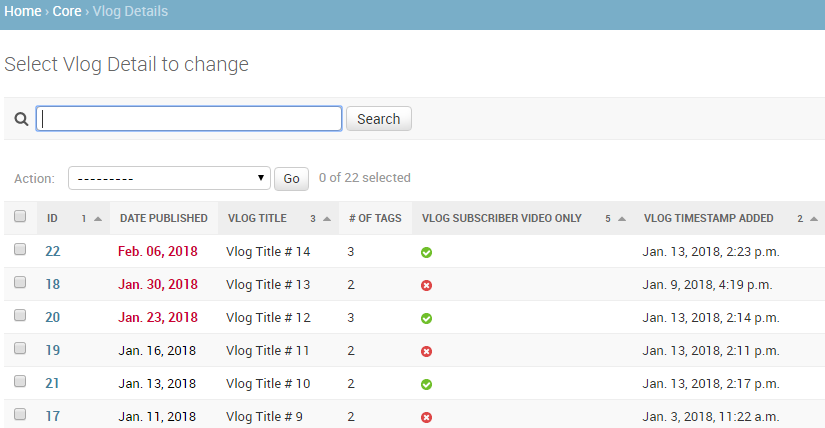The width and height of the screenshot is (825, 428).
Task: Click the ID column sort arrow
Action: (x=98, y=219)
